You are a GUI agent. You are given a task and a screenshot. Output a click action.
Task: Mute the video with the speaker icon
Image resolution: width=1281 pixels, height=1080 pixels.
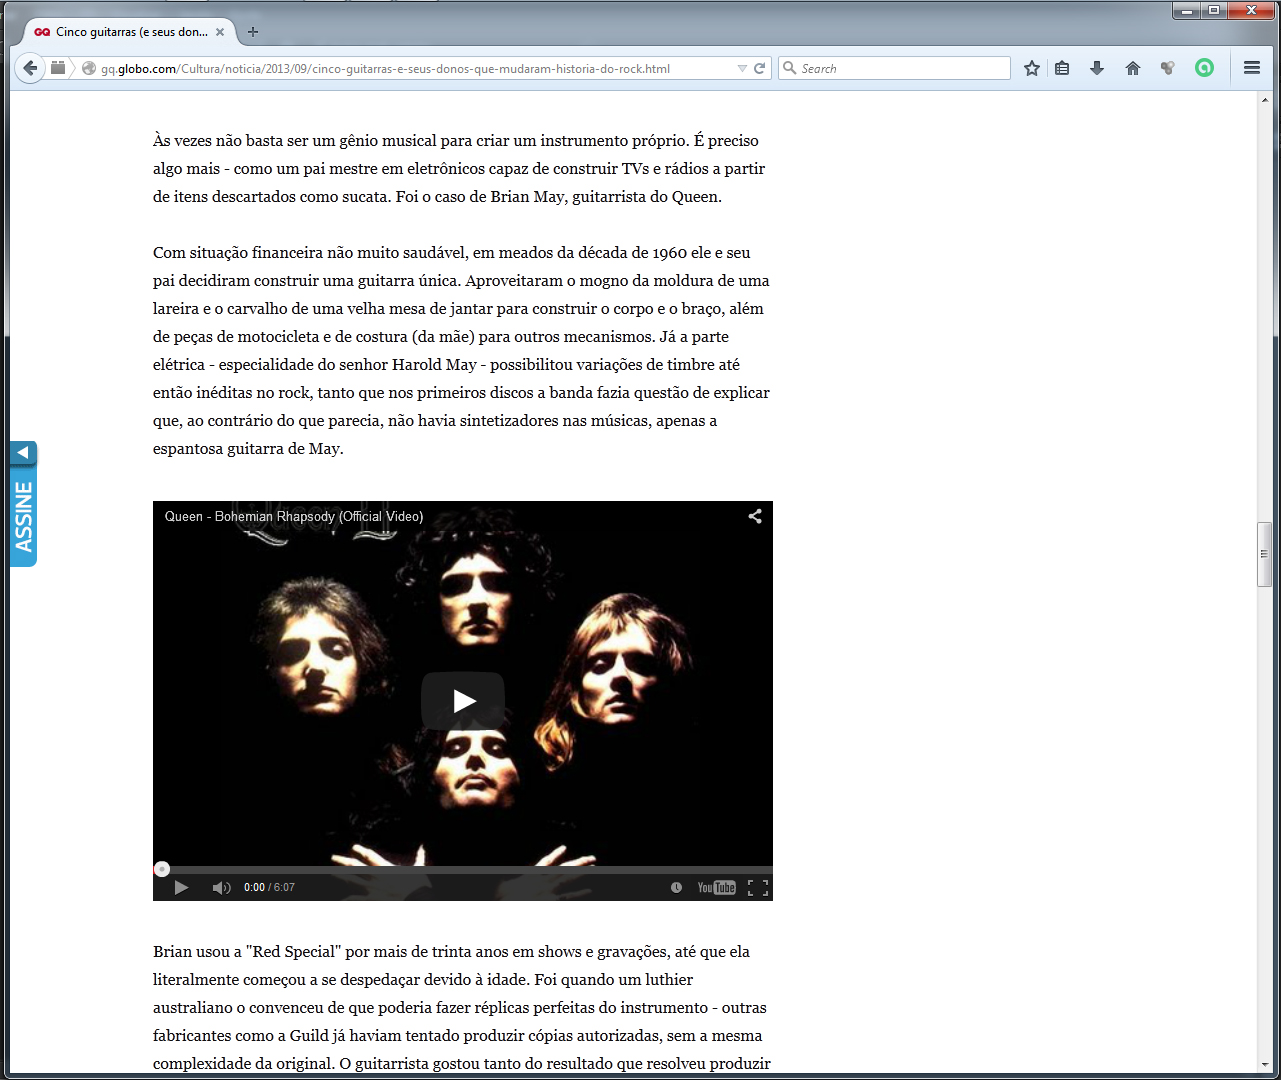coord(221,888)
